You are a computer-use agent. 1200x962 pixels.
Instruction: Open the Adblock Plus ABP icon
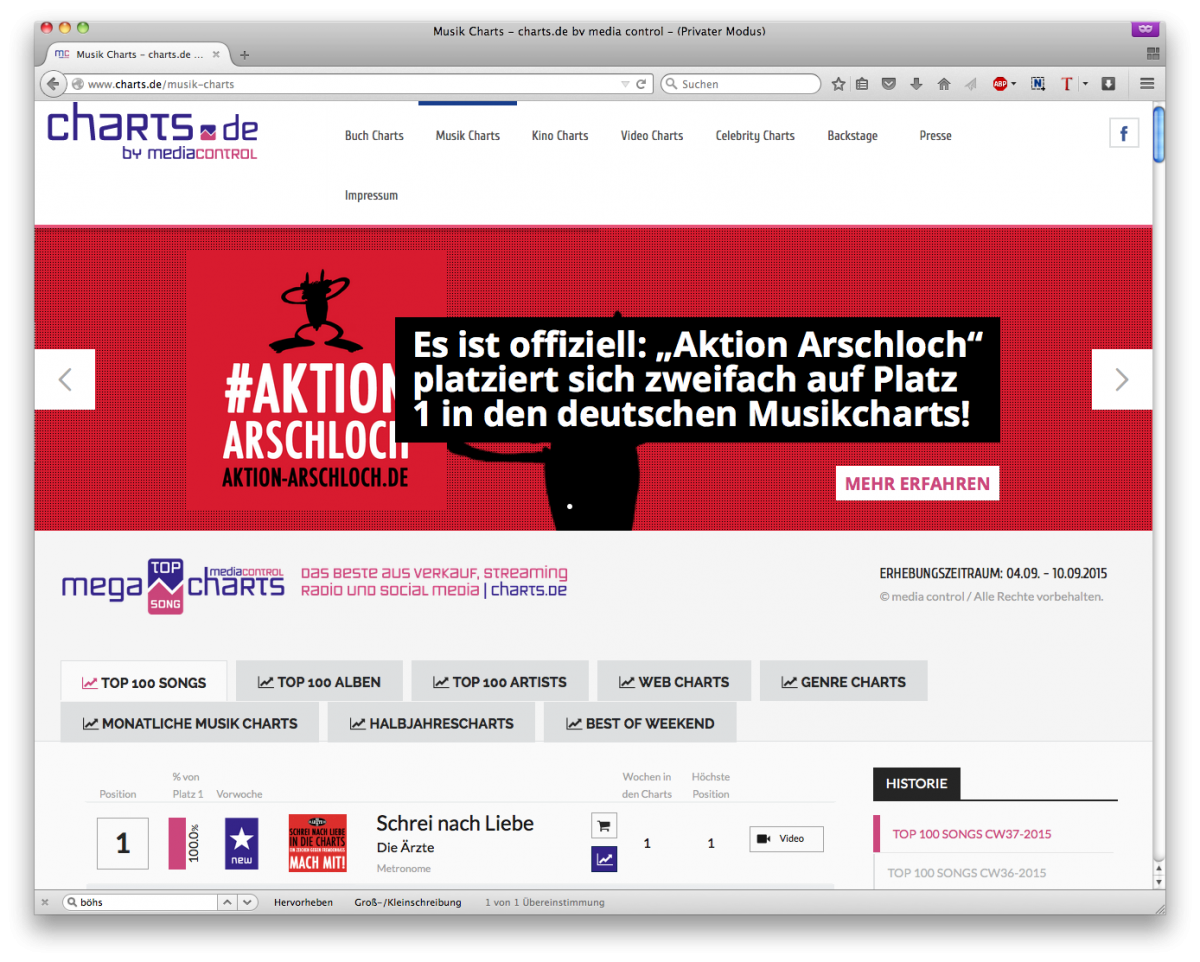pyautogui.click(x=999, y=84)
